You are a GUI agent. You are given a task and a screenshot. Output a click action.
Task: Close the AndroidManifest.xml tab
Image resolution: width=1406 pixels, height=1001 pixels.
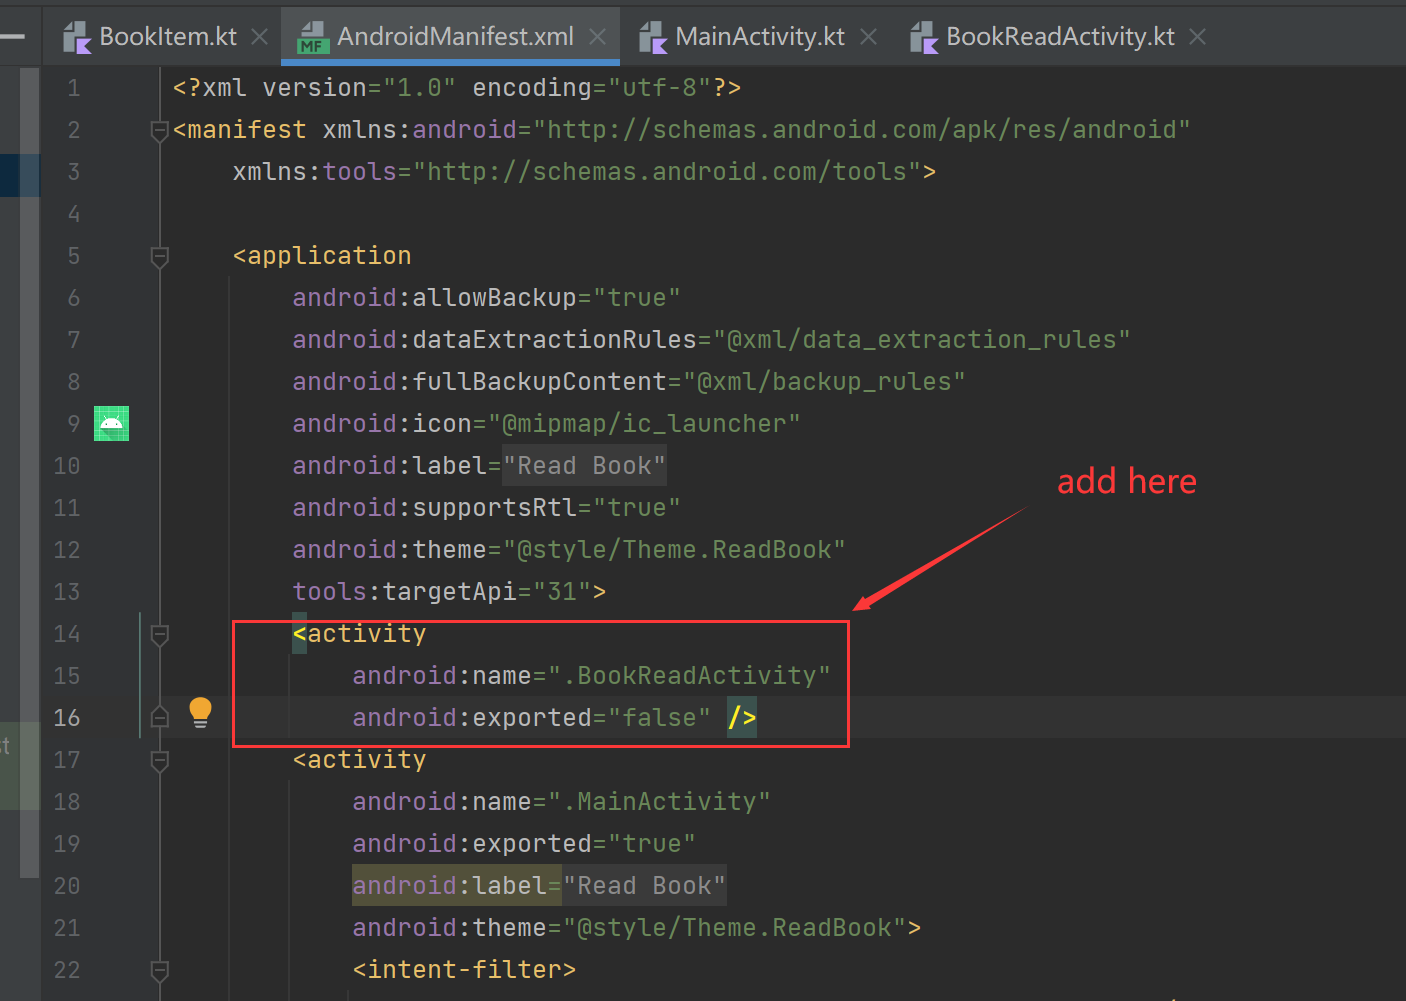(597, 37)
